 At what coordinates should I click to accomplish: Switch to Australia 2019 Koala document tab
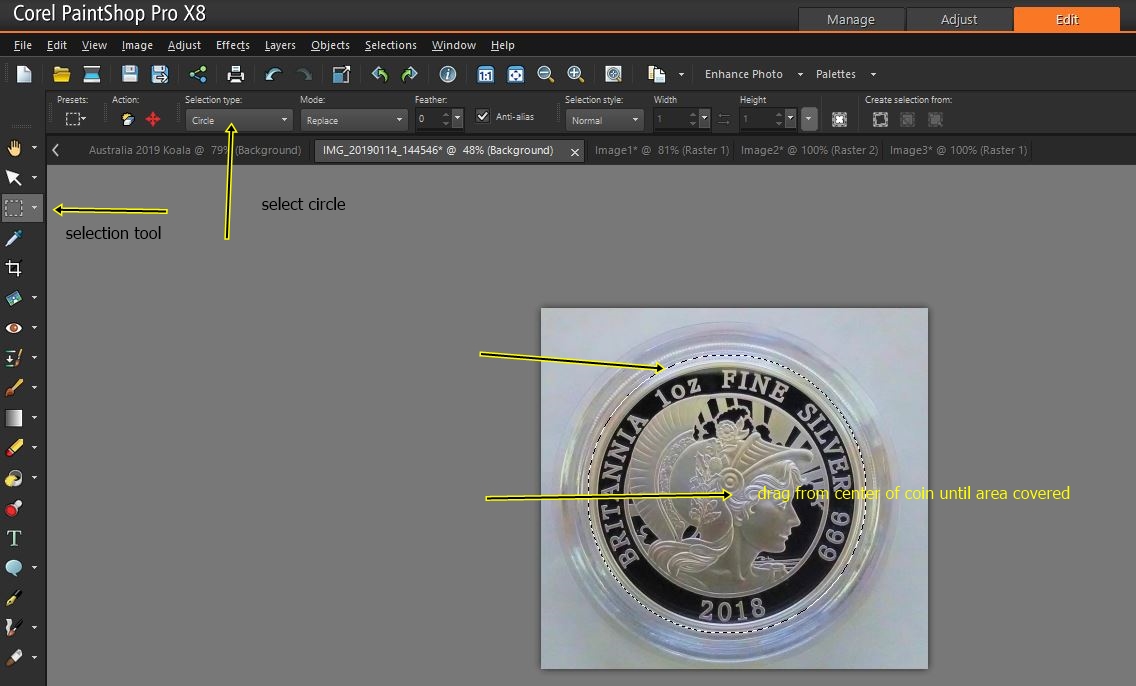point(194,150)
